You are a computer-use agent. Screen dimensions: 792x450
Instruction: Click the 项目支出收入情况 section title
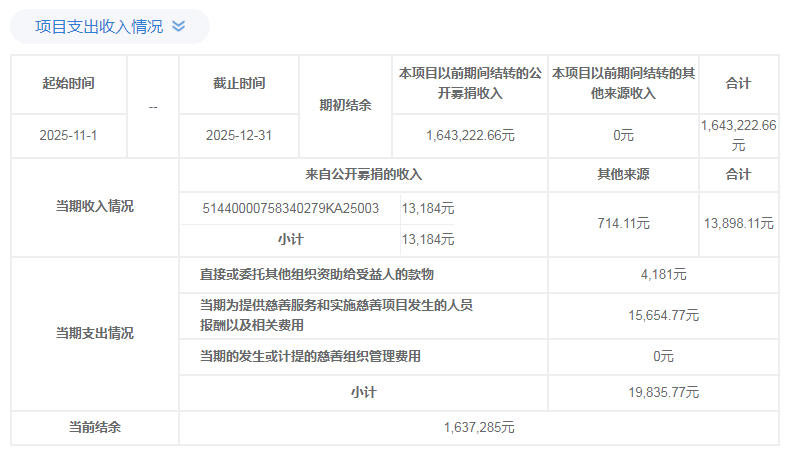coord(99,27)
